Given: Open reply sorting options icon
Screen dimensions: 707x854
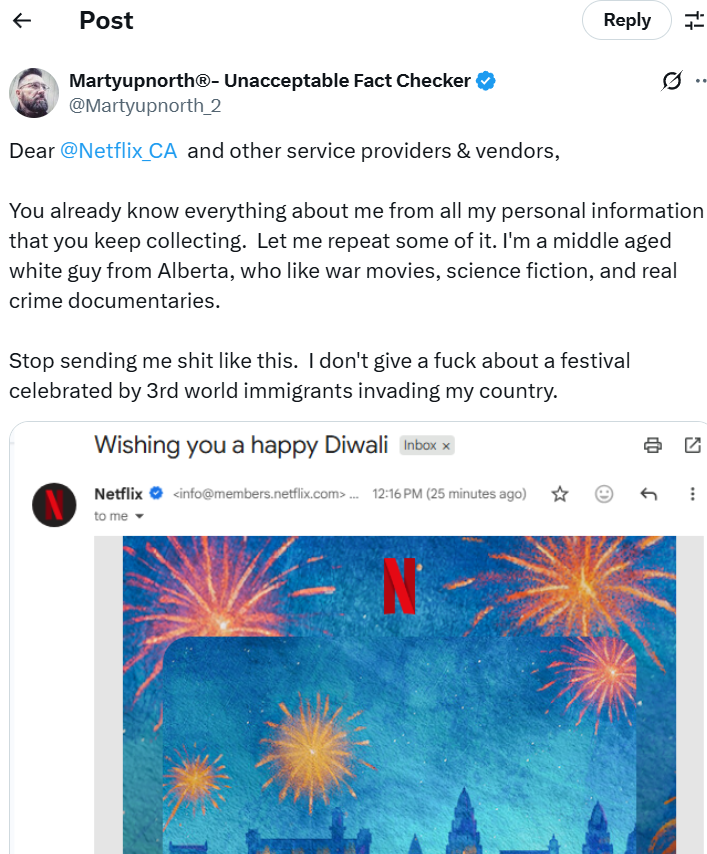Looking at the screenshot, I should click(x=694, y=21).
